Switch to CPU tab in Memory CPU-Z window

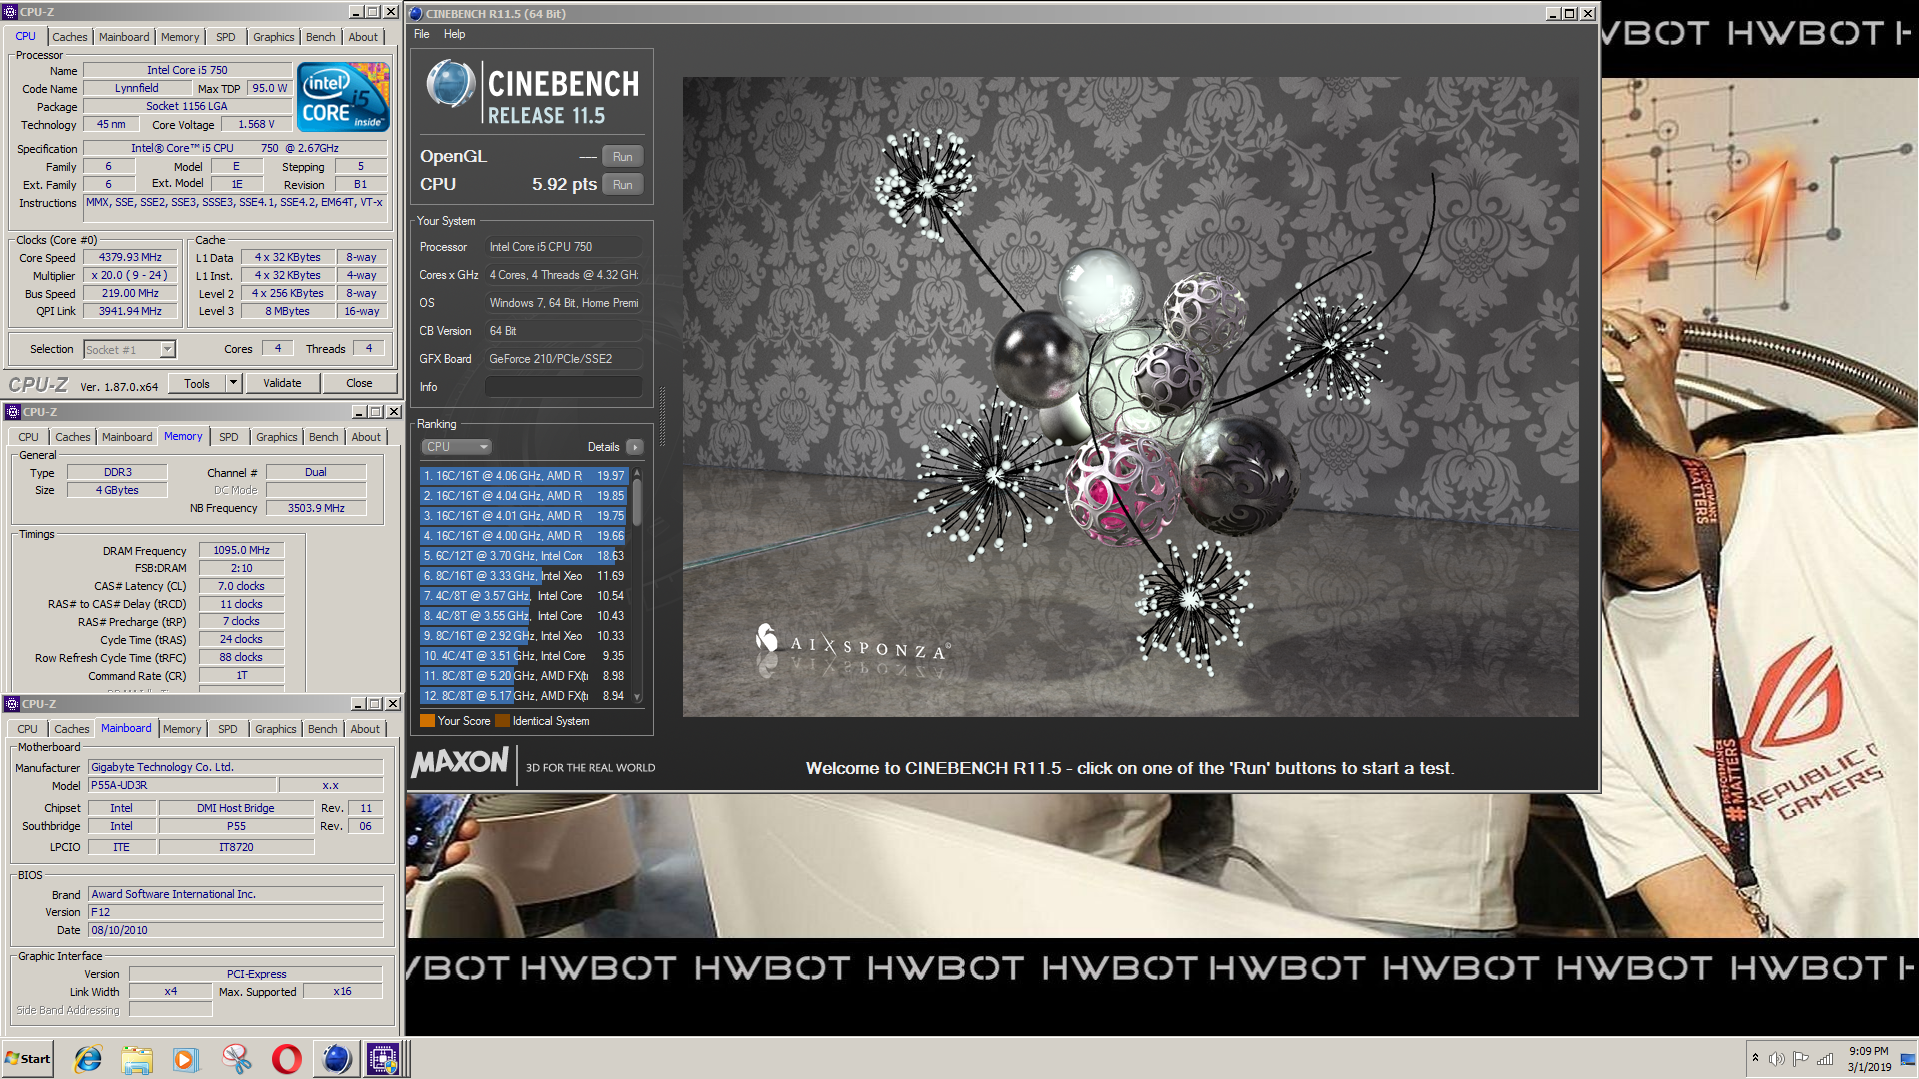[28, 437]
